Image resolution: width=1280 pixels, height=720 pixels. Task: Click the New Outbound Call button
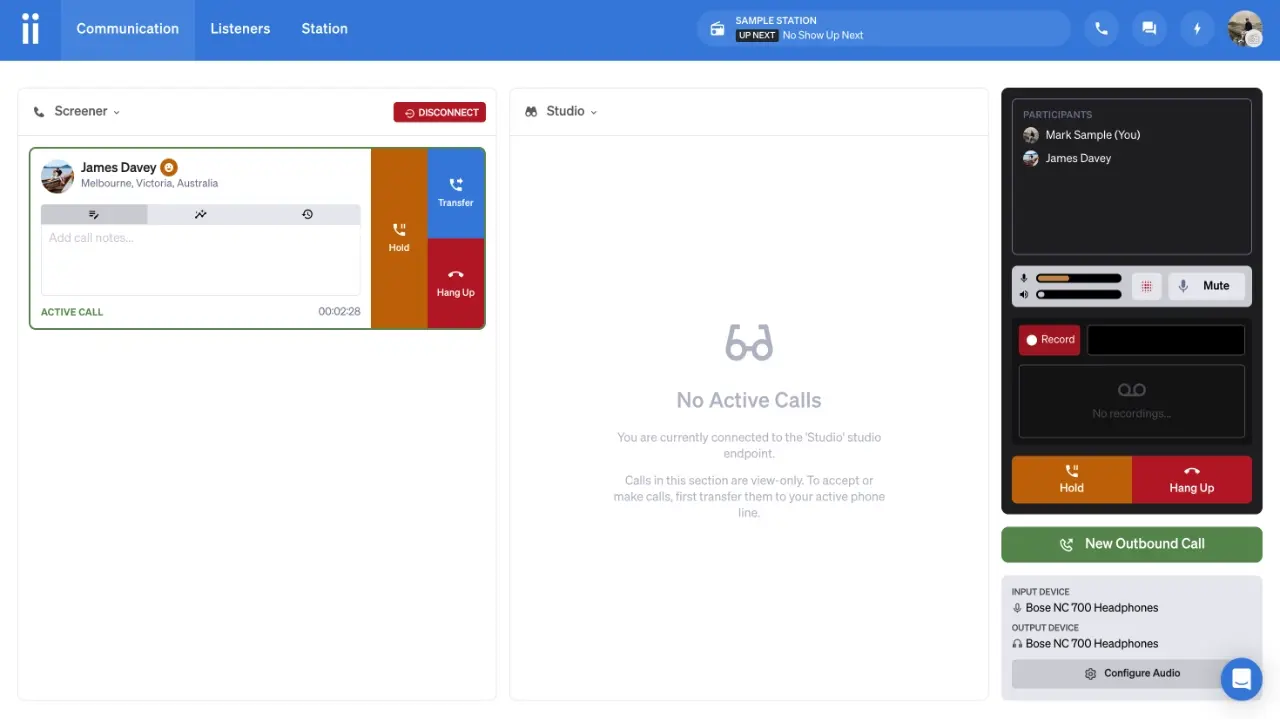click(1131, 544)
